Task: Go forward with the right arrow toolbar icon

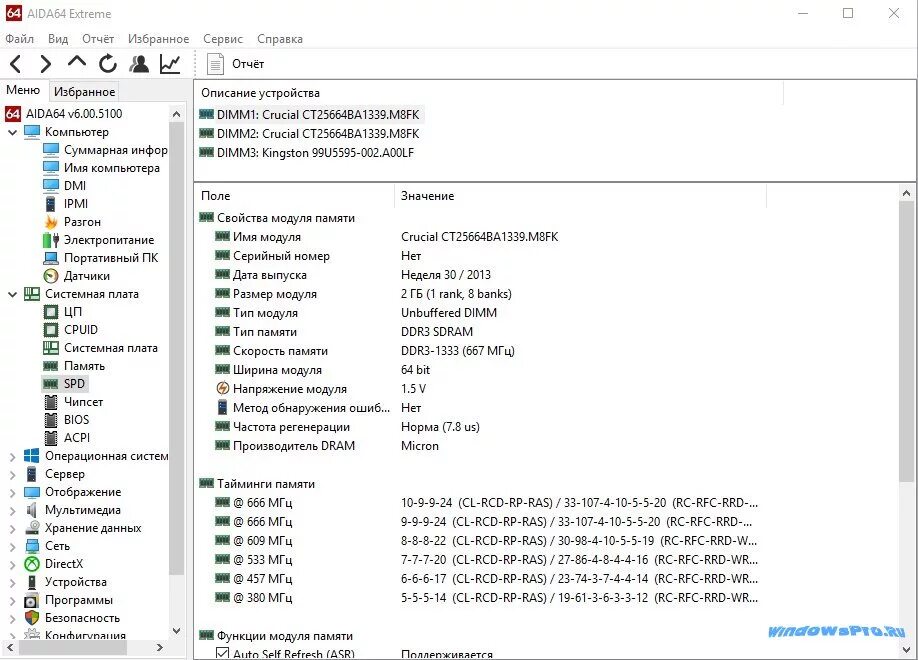Action: click(x=46, y=63)
